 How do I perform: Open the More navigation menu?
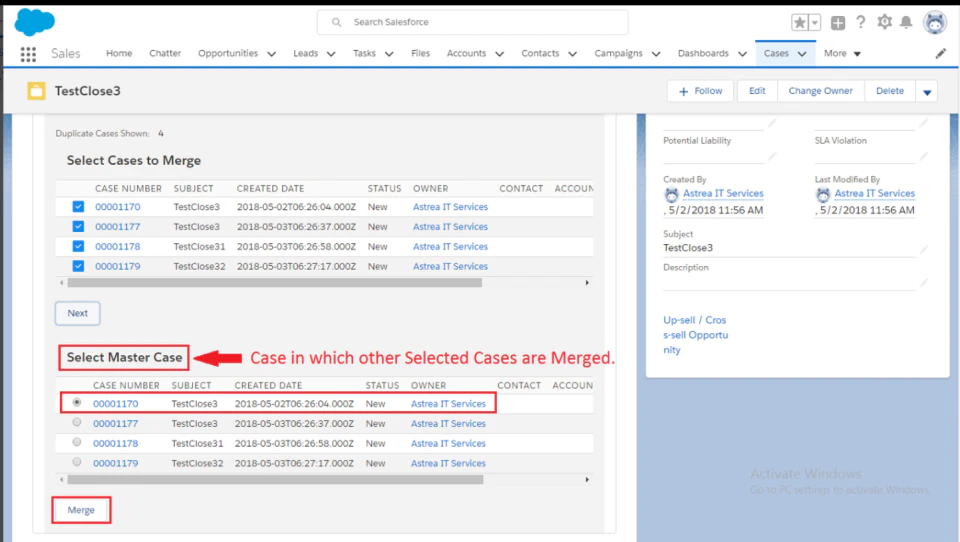tap(842, 53)
